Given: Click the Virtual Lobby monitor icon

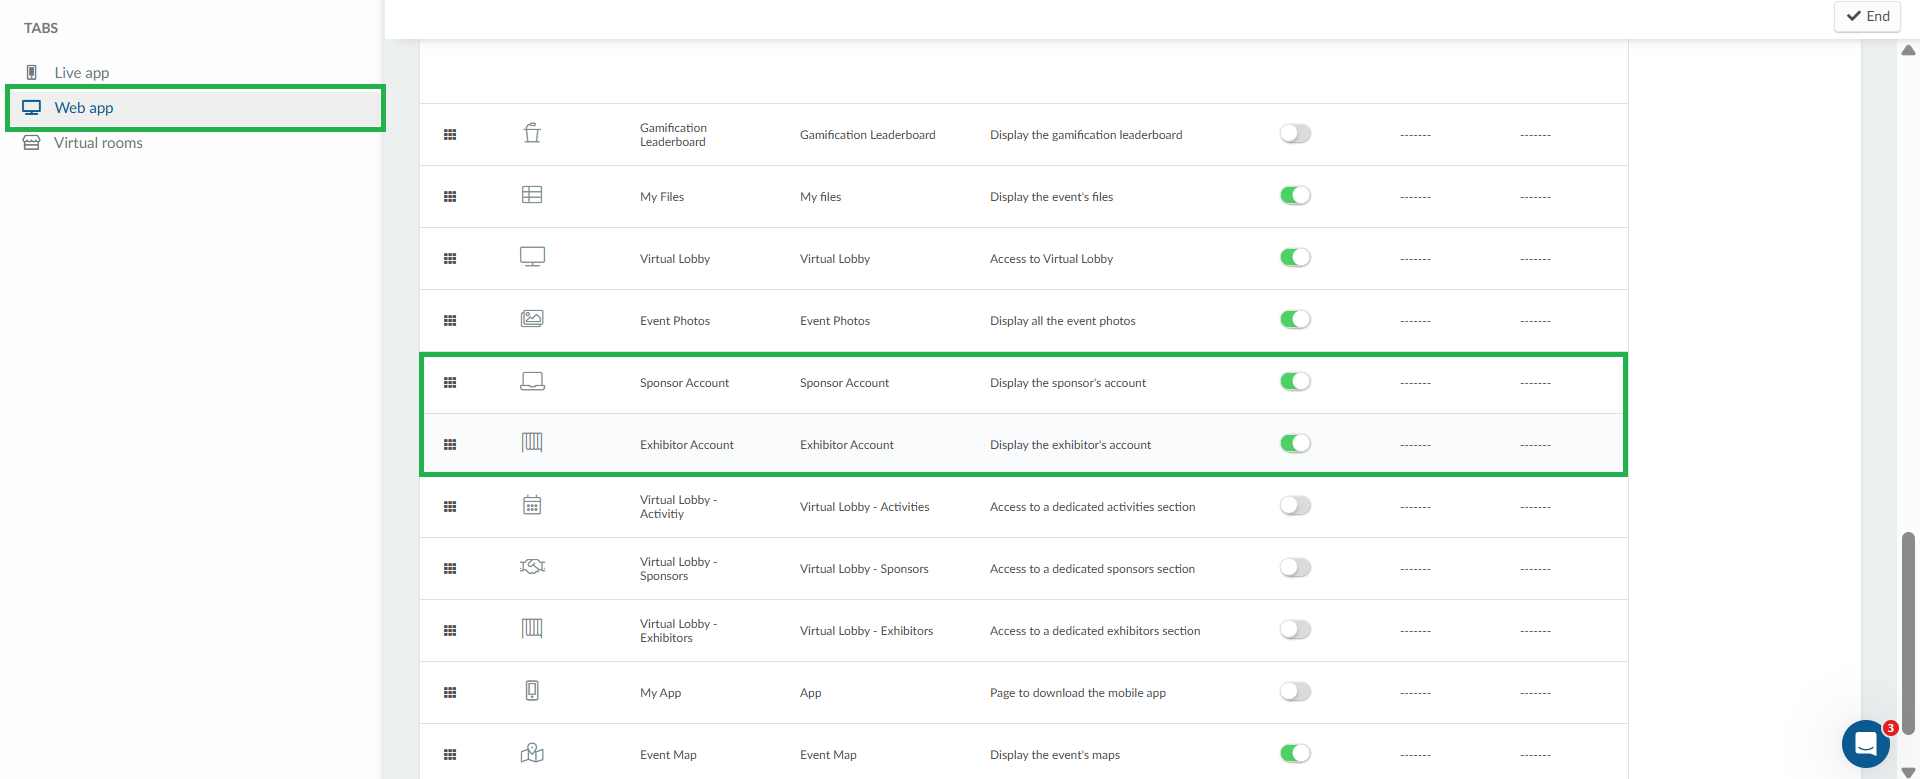Looking at the screenshot, I should tap(532, 257).
